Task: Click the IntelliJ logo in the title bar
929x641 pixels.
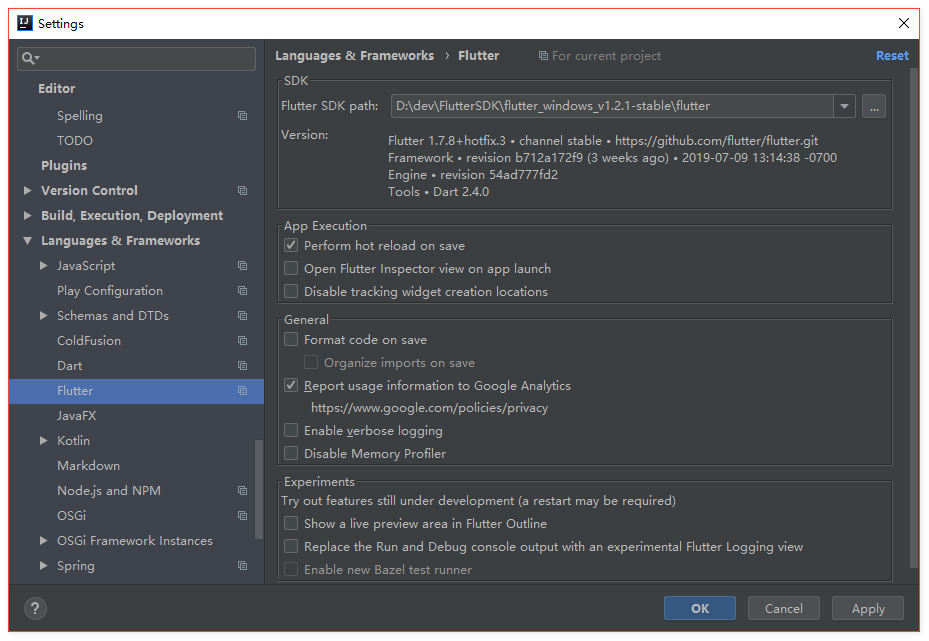Action: point(25,23)
